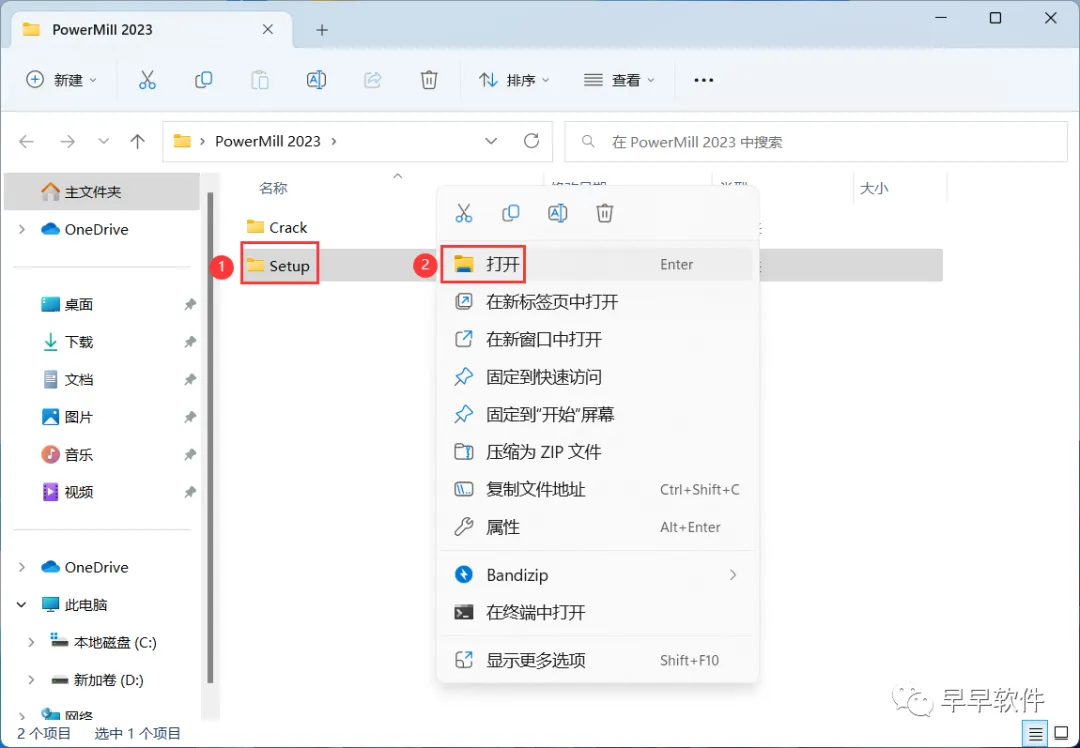Screen dimensions: 1080x748
Task: Select the PowerMill 2023 tab
Action: click(x=152, y=30)
